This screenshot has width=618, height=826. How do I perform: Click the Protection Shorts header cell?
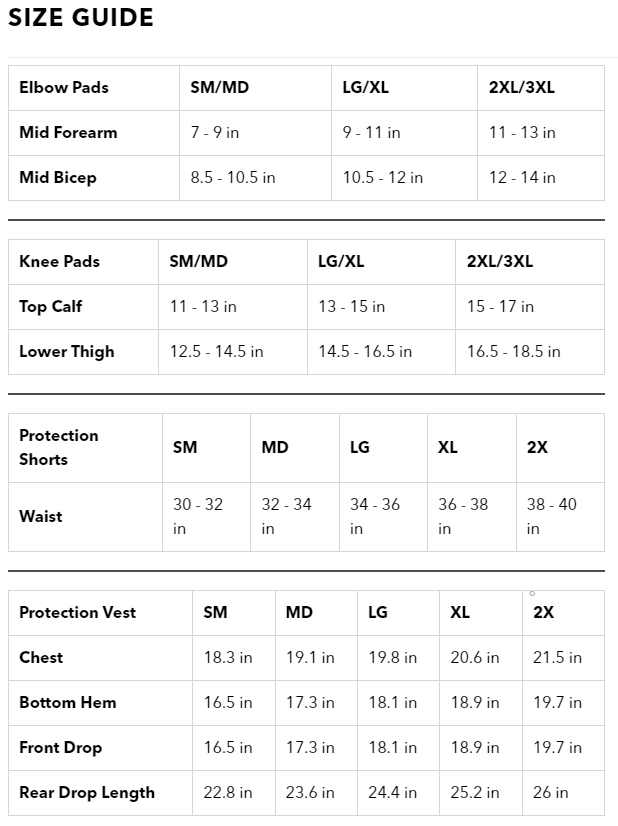pos(85,448)
